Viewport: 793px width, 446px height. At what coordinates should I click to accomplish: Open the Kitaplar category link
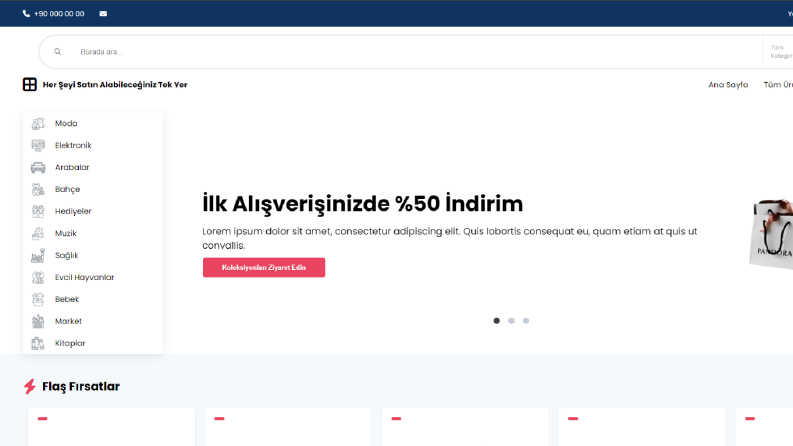tap(70, 343)
